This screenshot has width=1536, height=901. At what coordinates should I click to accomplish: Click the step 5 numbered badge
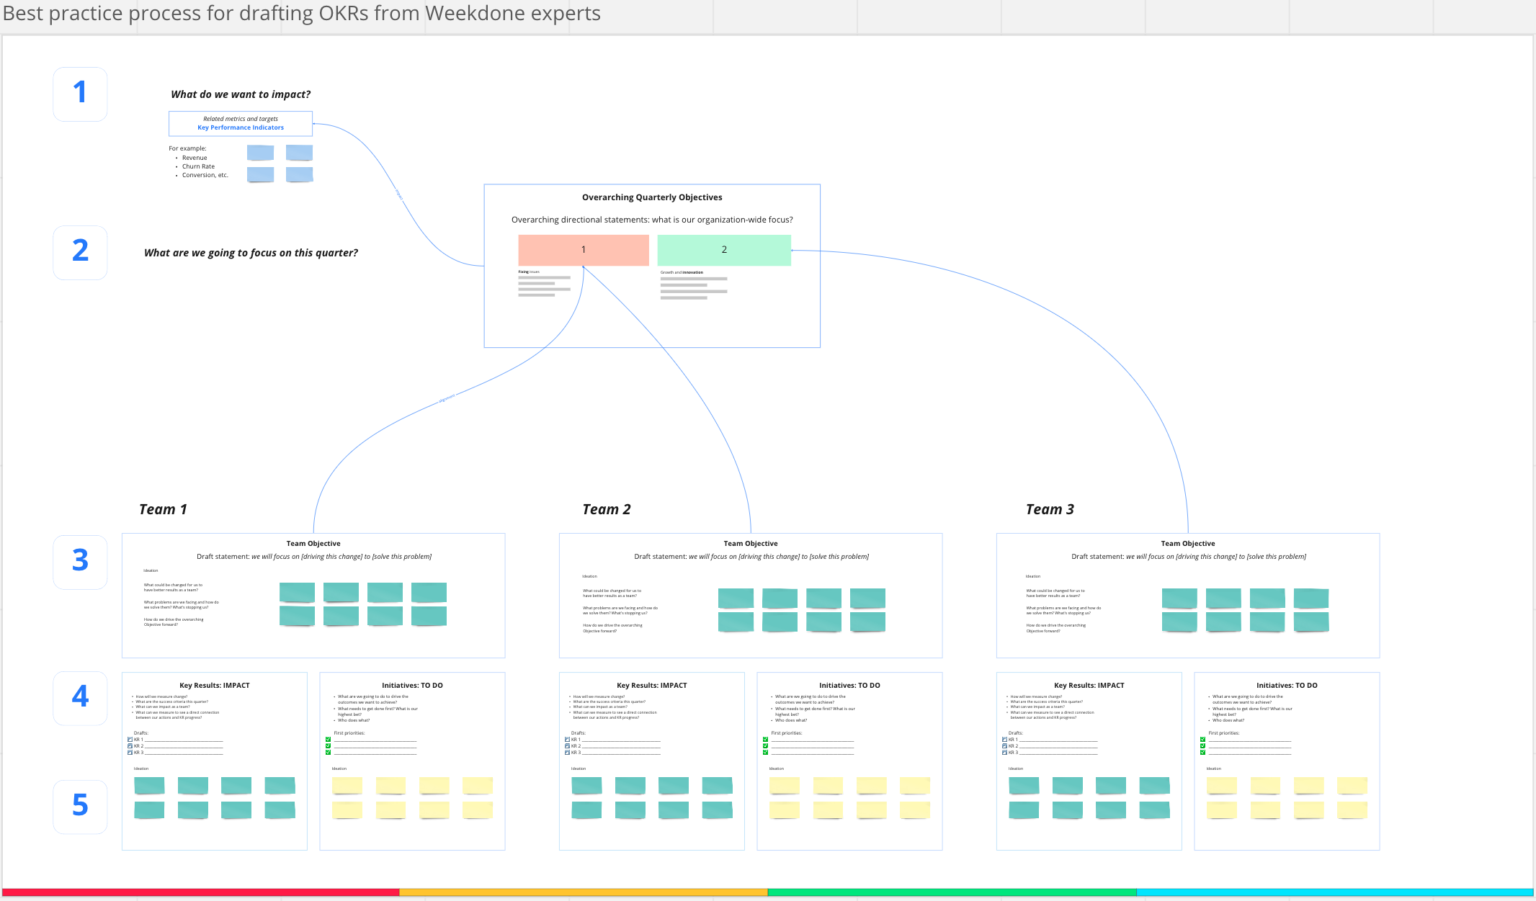click(x=79, y=806)
